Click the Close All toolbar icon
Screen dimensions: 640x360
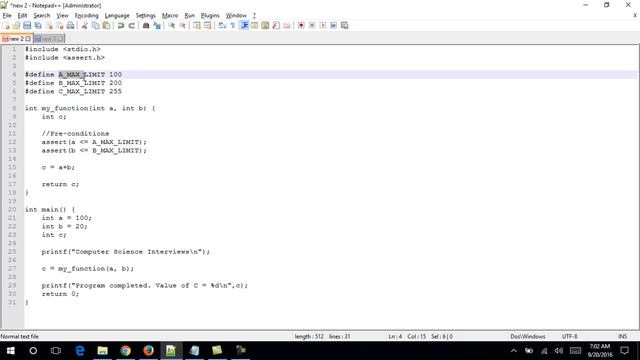click(60, 25)
